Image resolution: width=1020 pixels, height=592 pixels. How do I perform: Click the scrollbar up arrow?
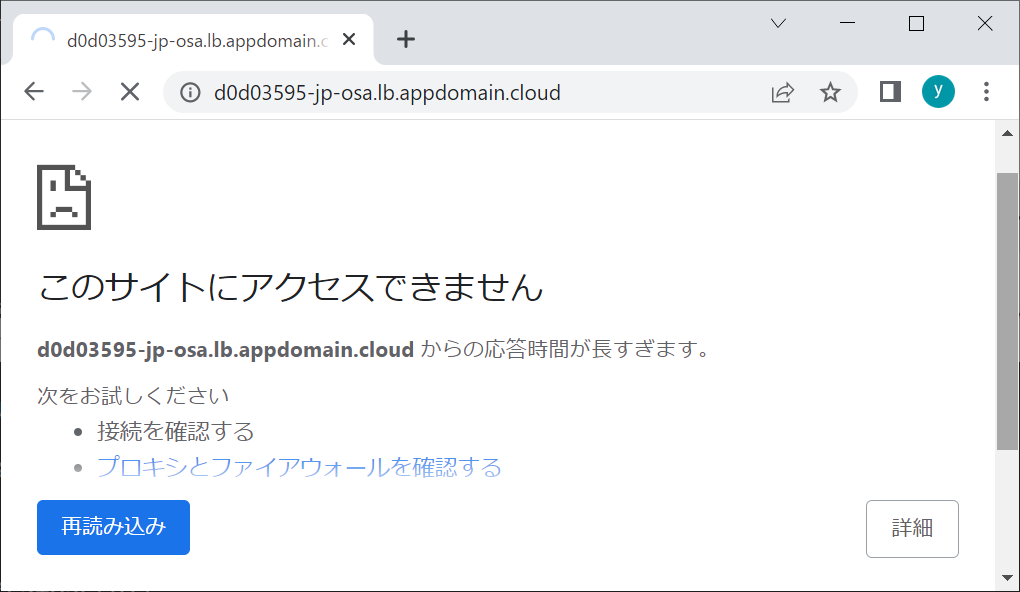1007,133
